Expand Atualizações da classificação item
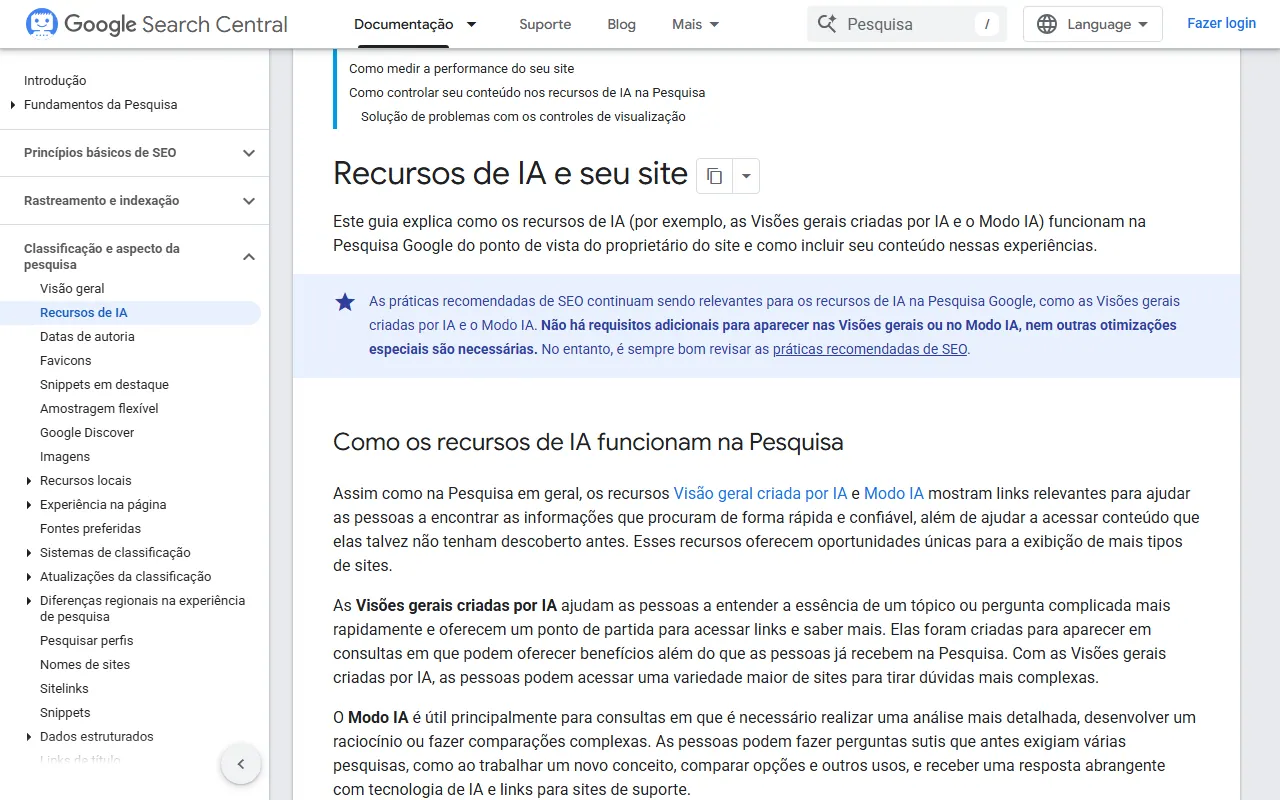This screenshot has height=800, width=1280. pos(29,577)
